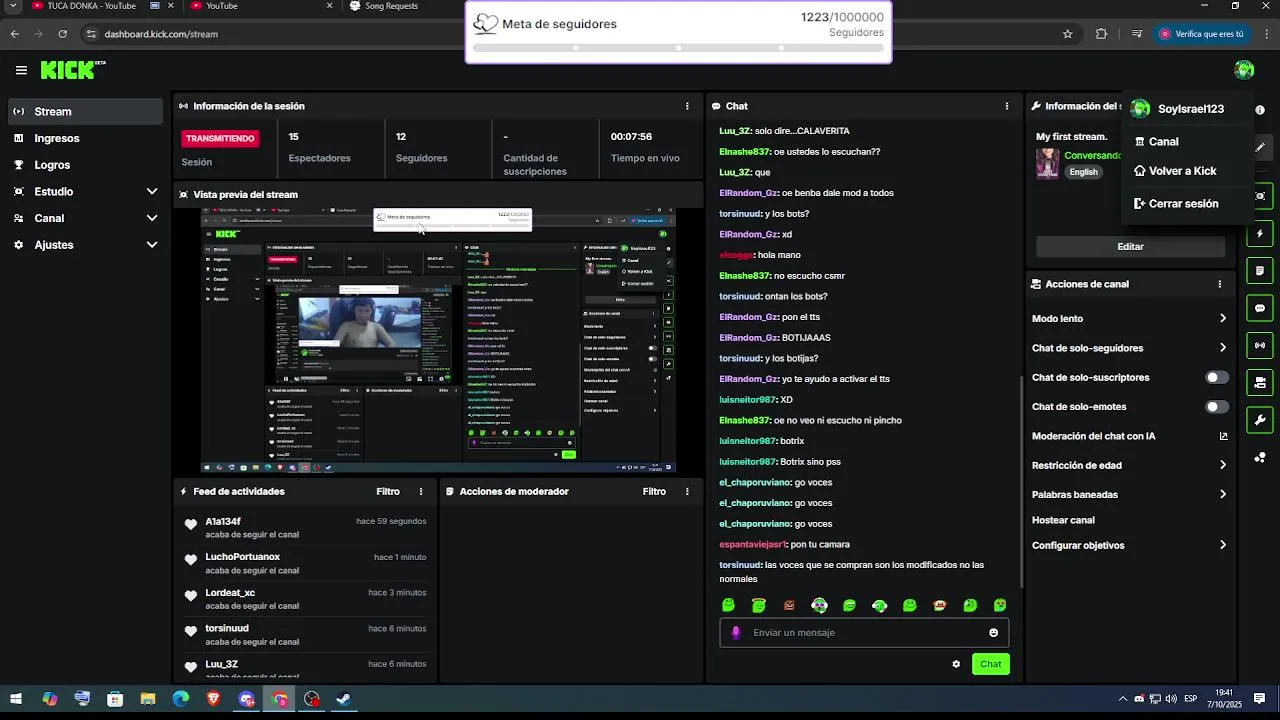
Task: Open the hamburger menu next to the Kick logo
Action: 21,70
